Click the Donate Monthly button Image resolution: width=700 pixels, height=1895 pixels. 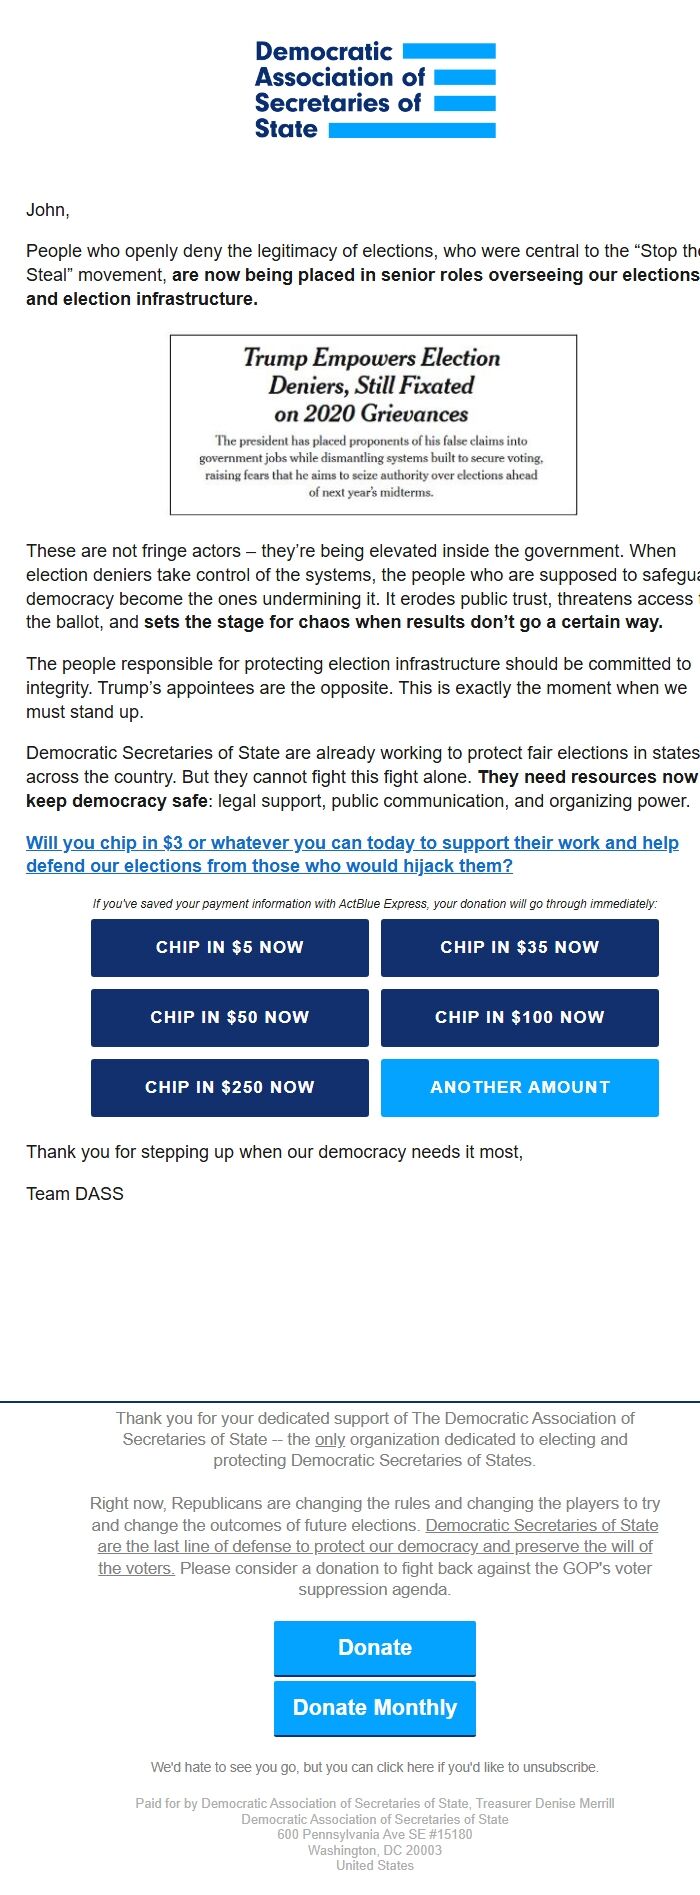click(374, 1707)
